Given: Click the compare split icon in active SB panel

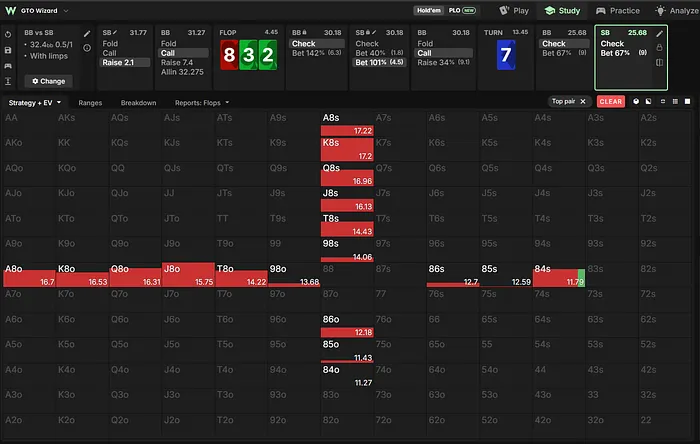Looking at the screenshot, I should [x=659, y=62].
